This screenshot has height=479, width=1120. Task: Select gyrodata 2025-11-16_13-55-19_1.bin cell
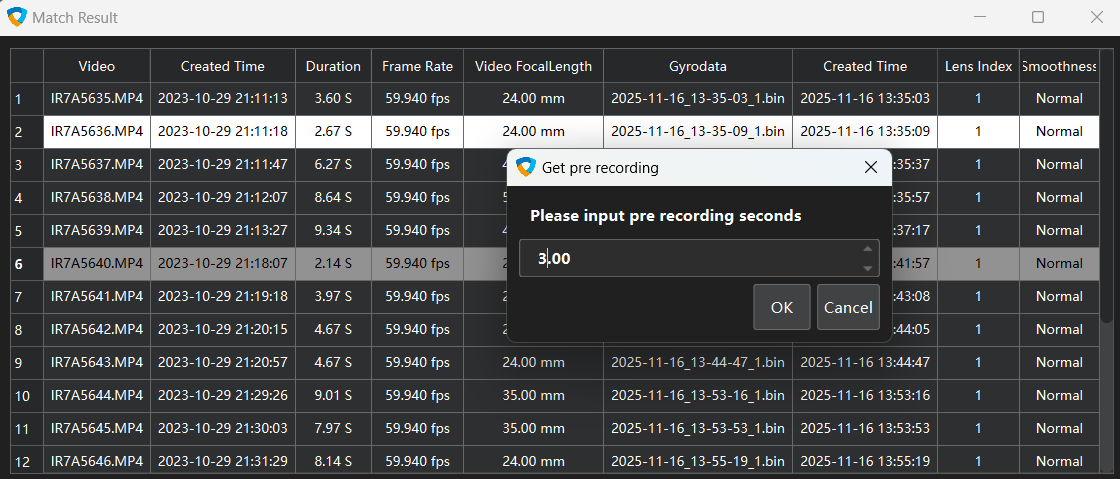pyautogui.click(x=698, y=461)
